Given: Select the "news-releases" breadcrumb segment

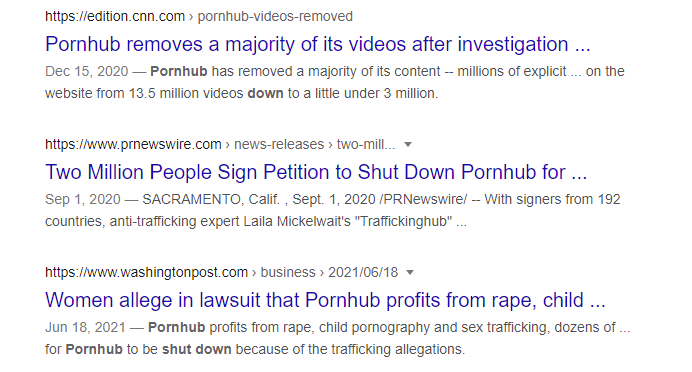Looking at the screenshot, I should pyautogui.click(x=279, y=144).
